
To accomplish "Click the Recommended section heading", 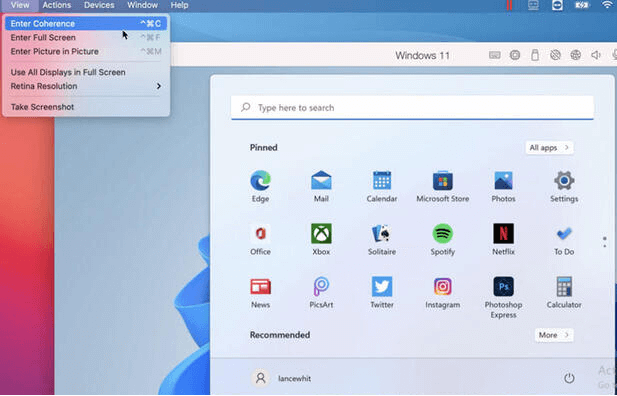I will (x=280, y=335).
